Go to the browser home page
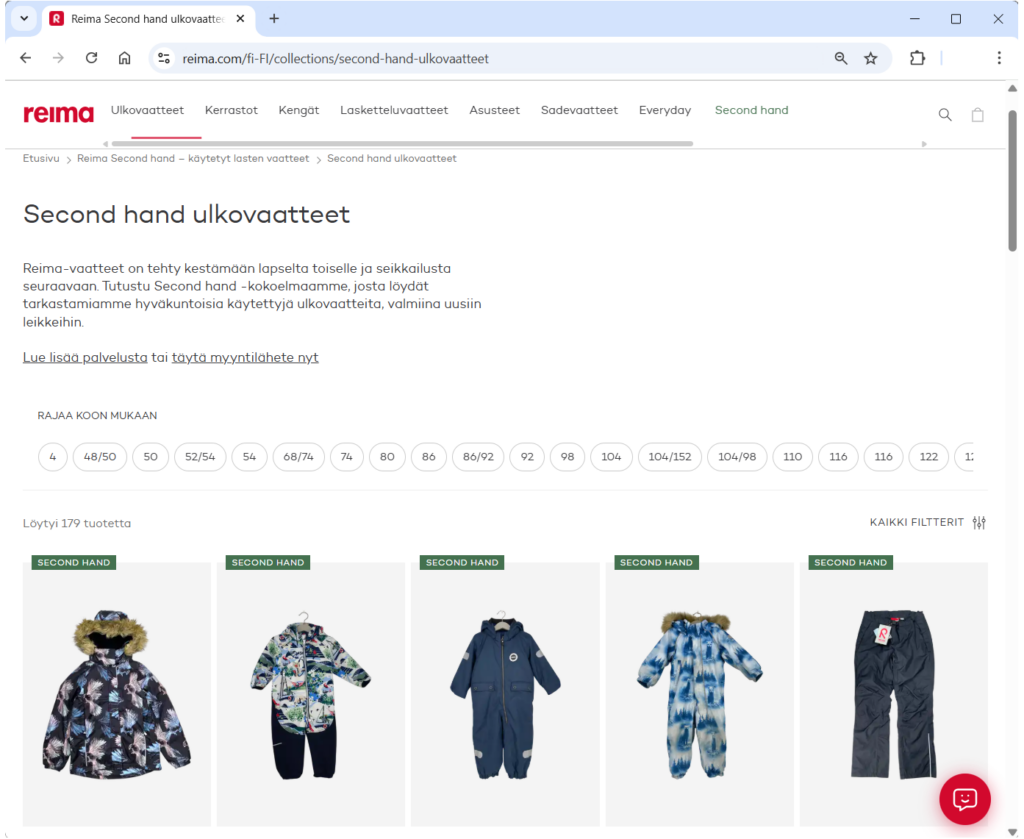The image size is (1024, 839). [x=124, y=58]
